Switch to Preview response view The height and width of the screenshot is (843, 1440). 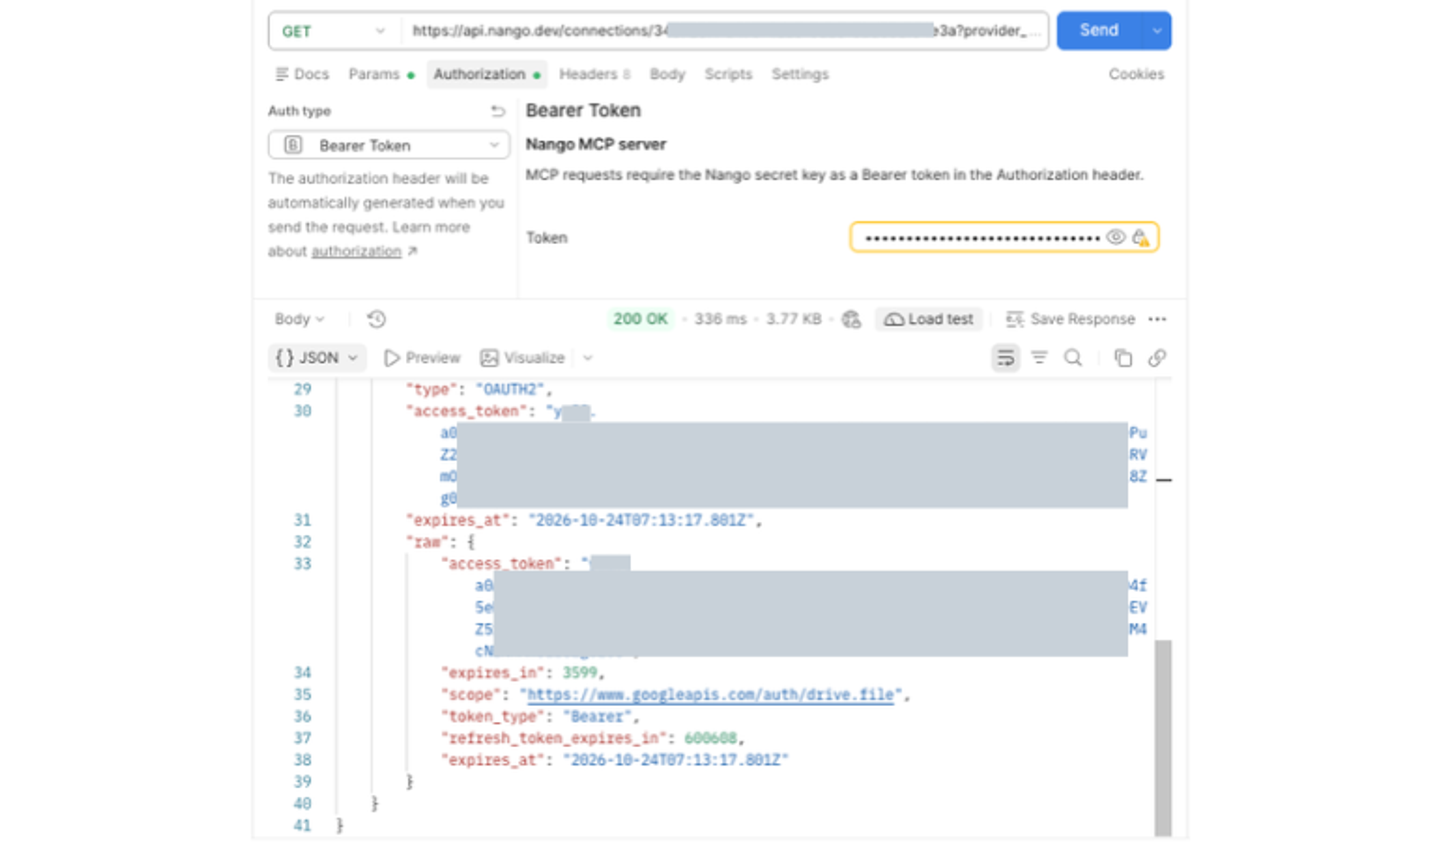422,358
